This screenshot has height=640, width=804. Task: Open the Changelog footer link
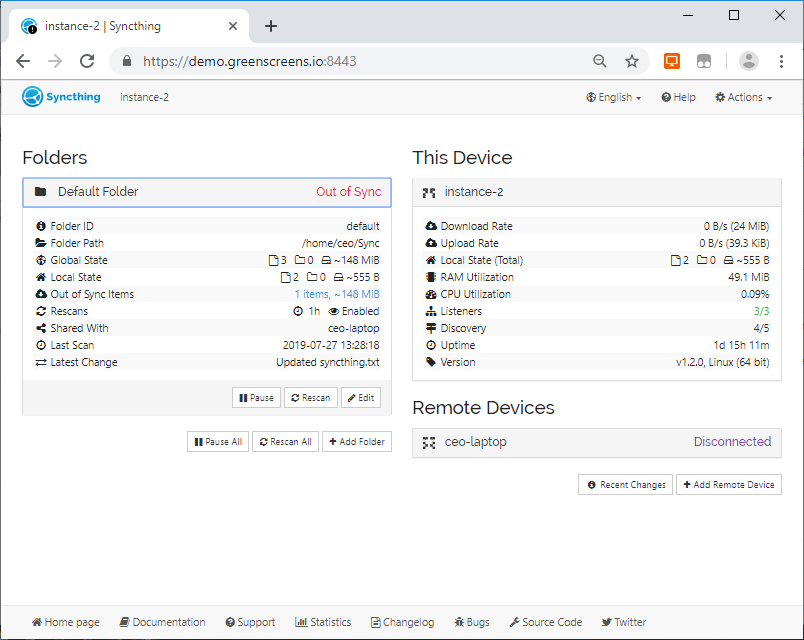[x=403, y=622]
